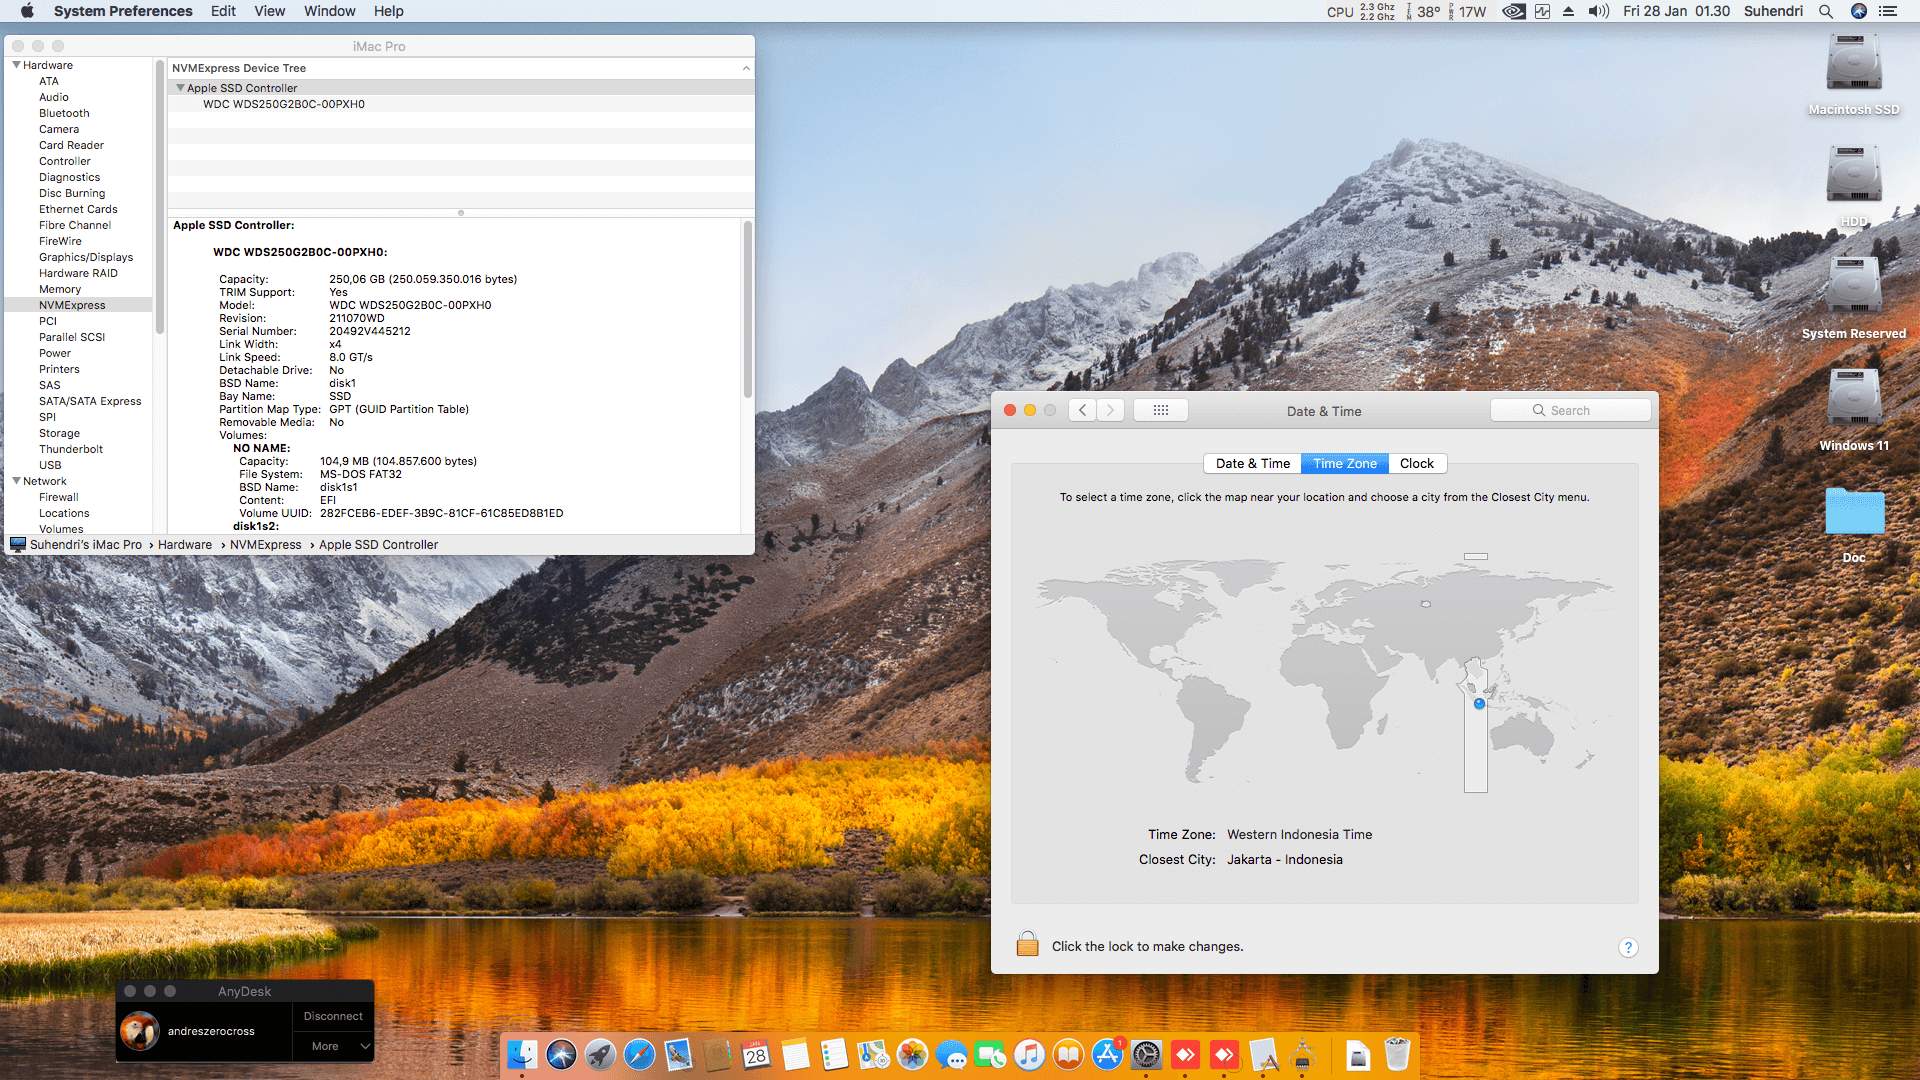The width and height of the screenshot is (1920, 1080).
Task: Open the Window menu
Action: 329,11
